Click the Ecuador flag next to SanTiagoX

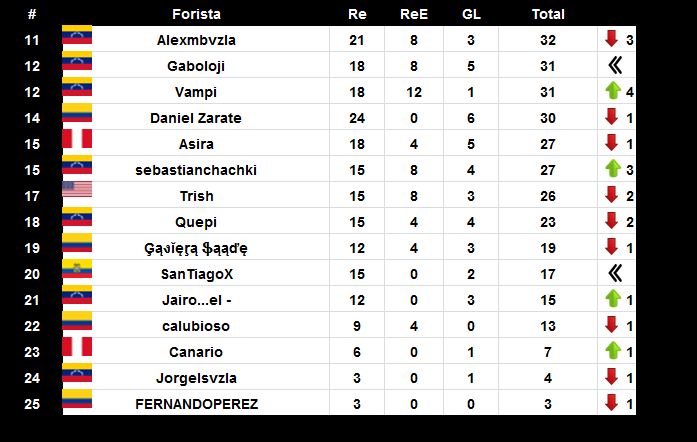(77, 269)
